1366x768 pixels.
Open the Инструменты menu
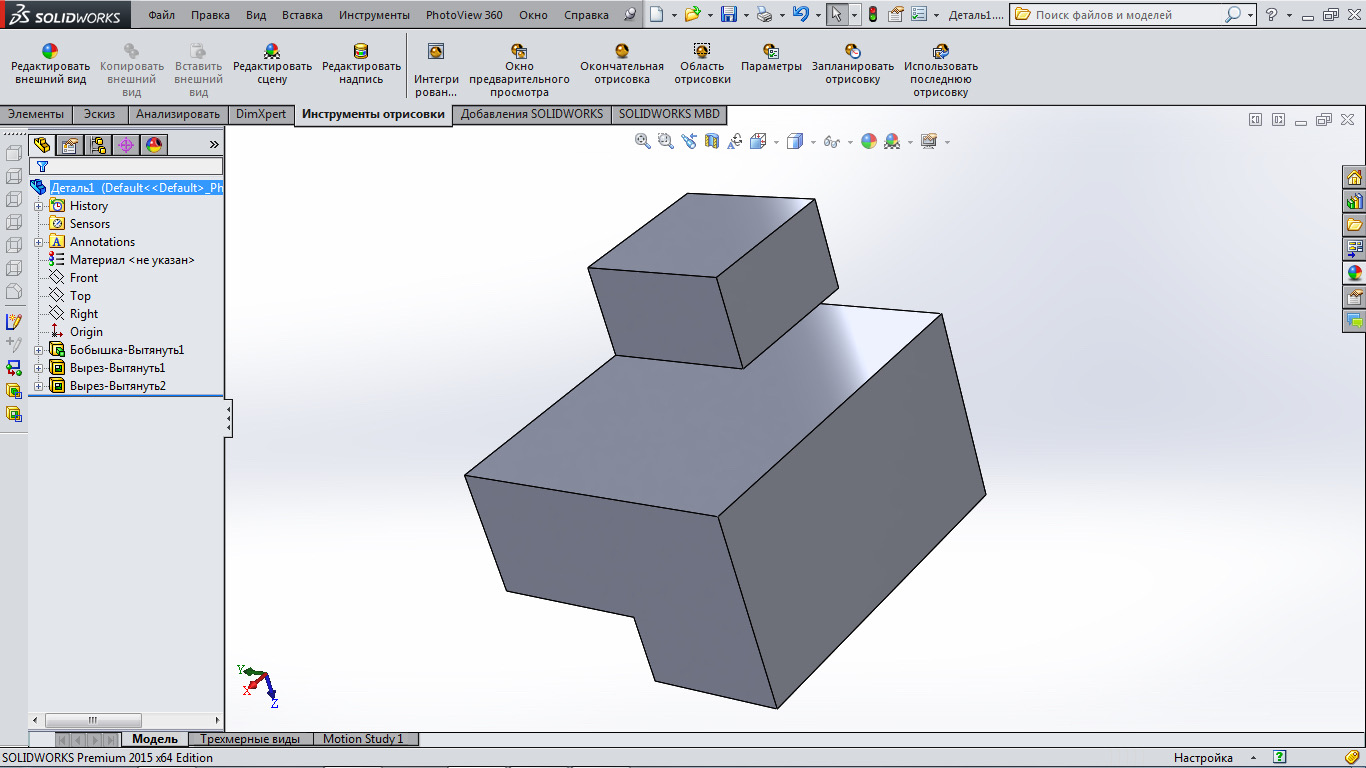click(374, 15)
